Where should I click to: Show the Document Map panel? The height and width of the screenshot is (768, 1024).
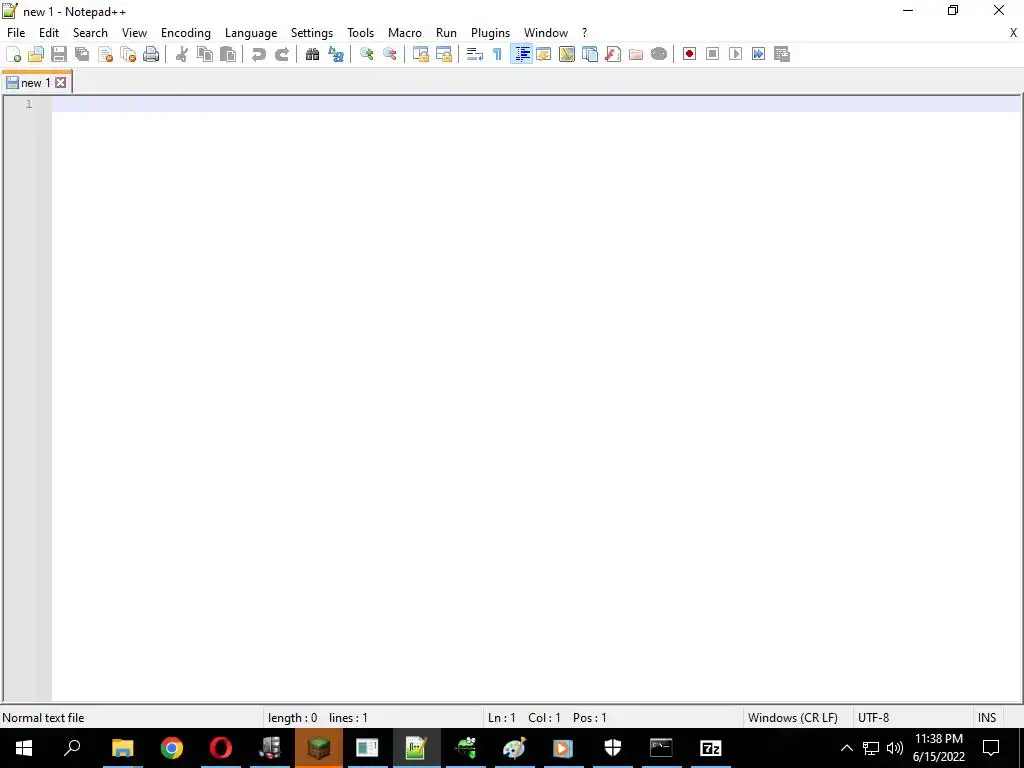567,54
